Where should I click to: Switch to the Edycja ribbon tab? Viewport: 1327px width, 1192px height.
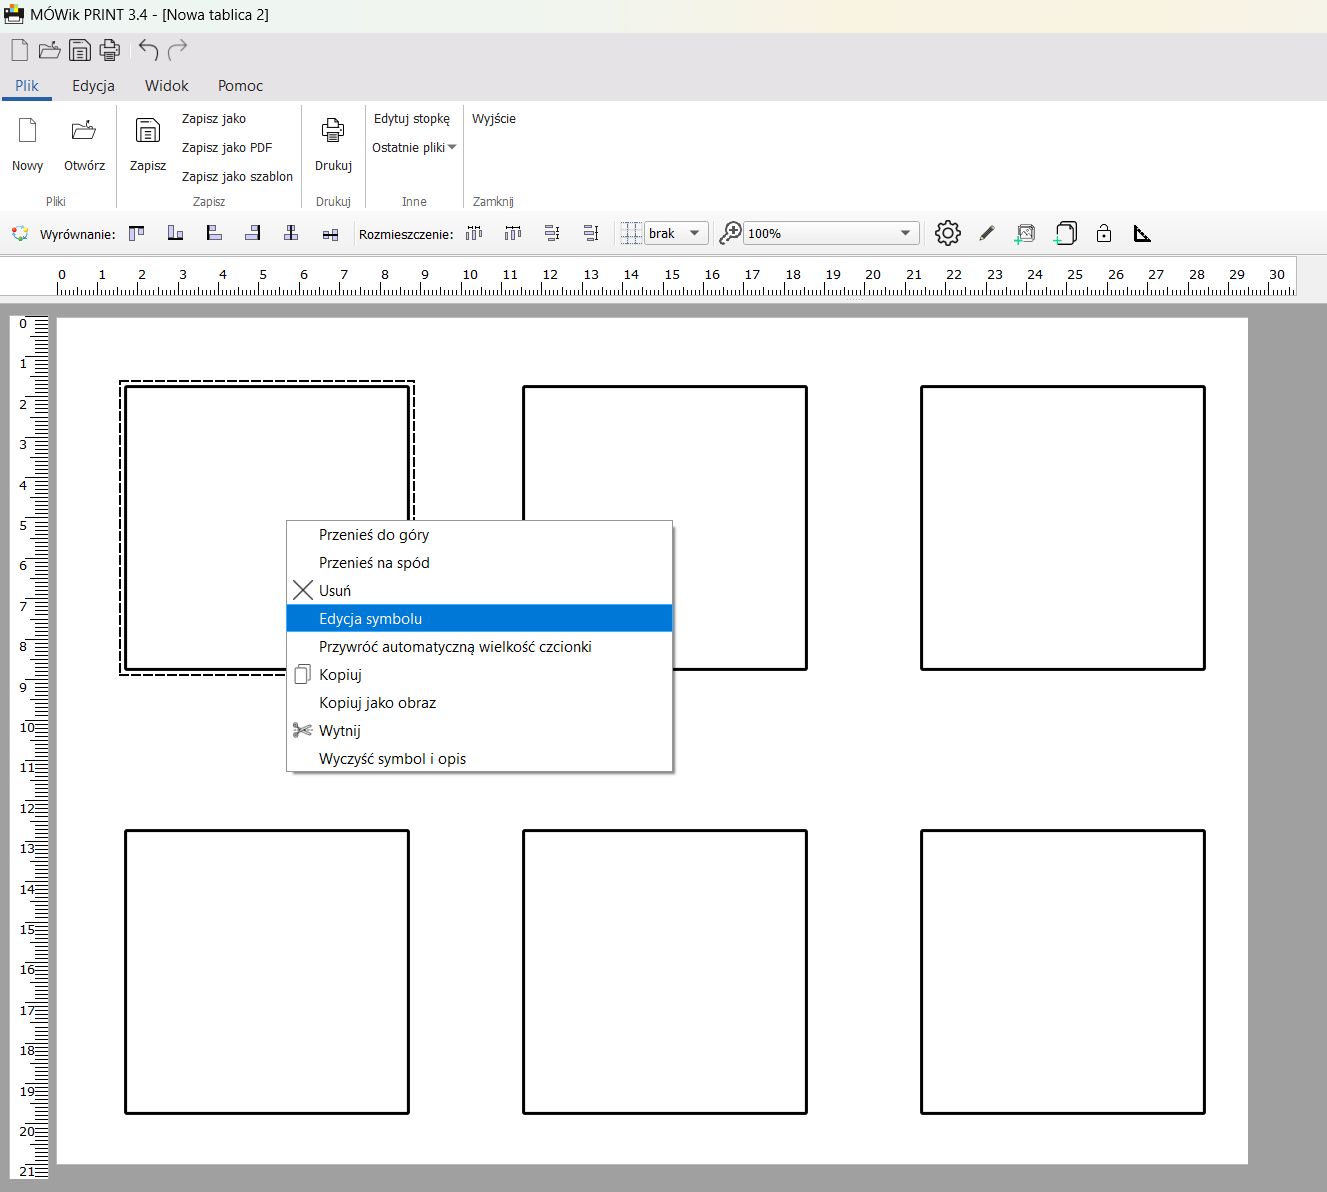tap(93, 86)
